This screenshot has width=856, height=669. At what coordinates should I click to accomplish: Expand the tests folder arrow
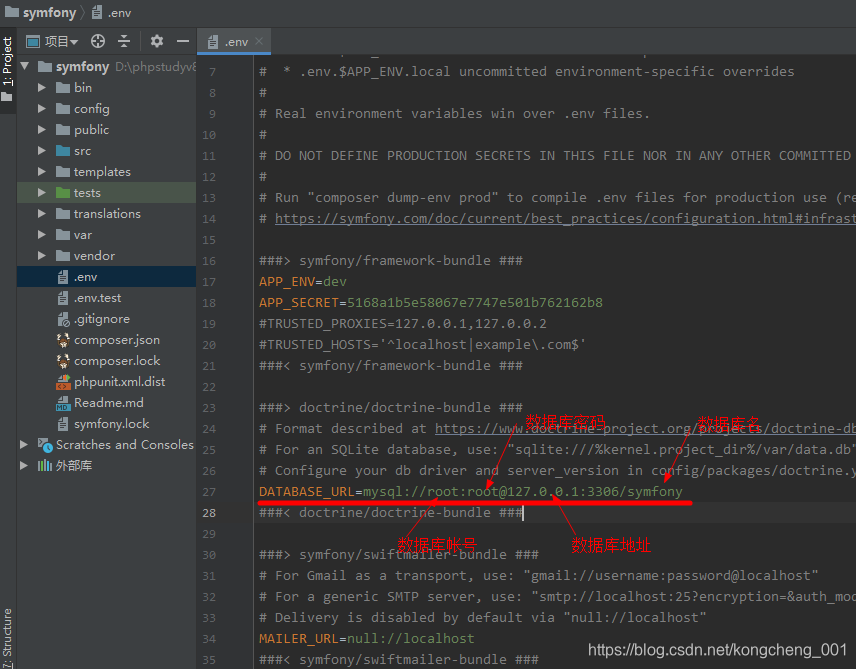tap(41, 192)
